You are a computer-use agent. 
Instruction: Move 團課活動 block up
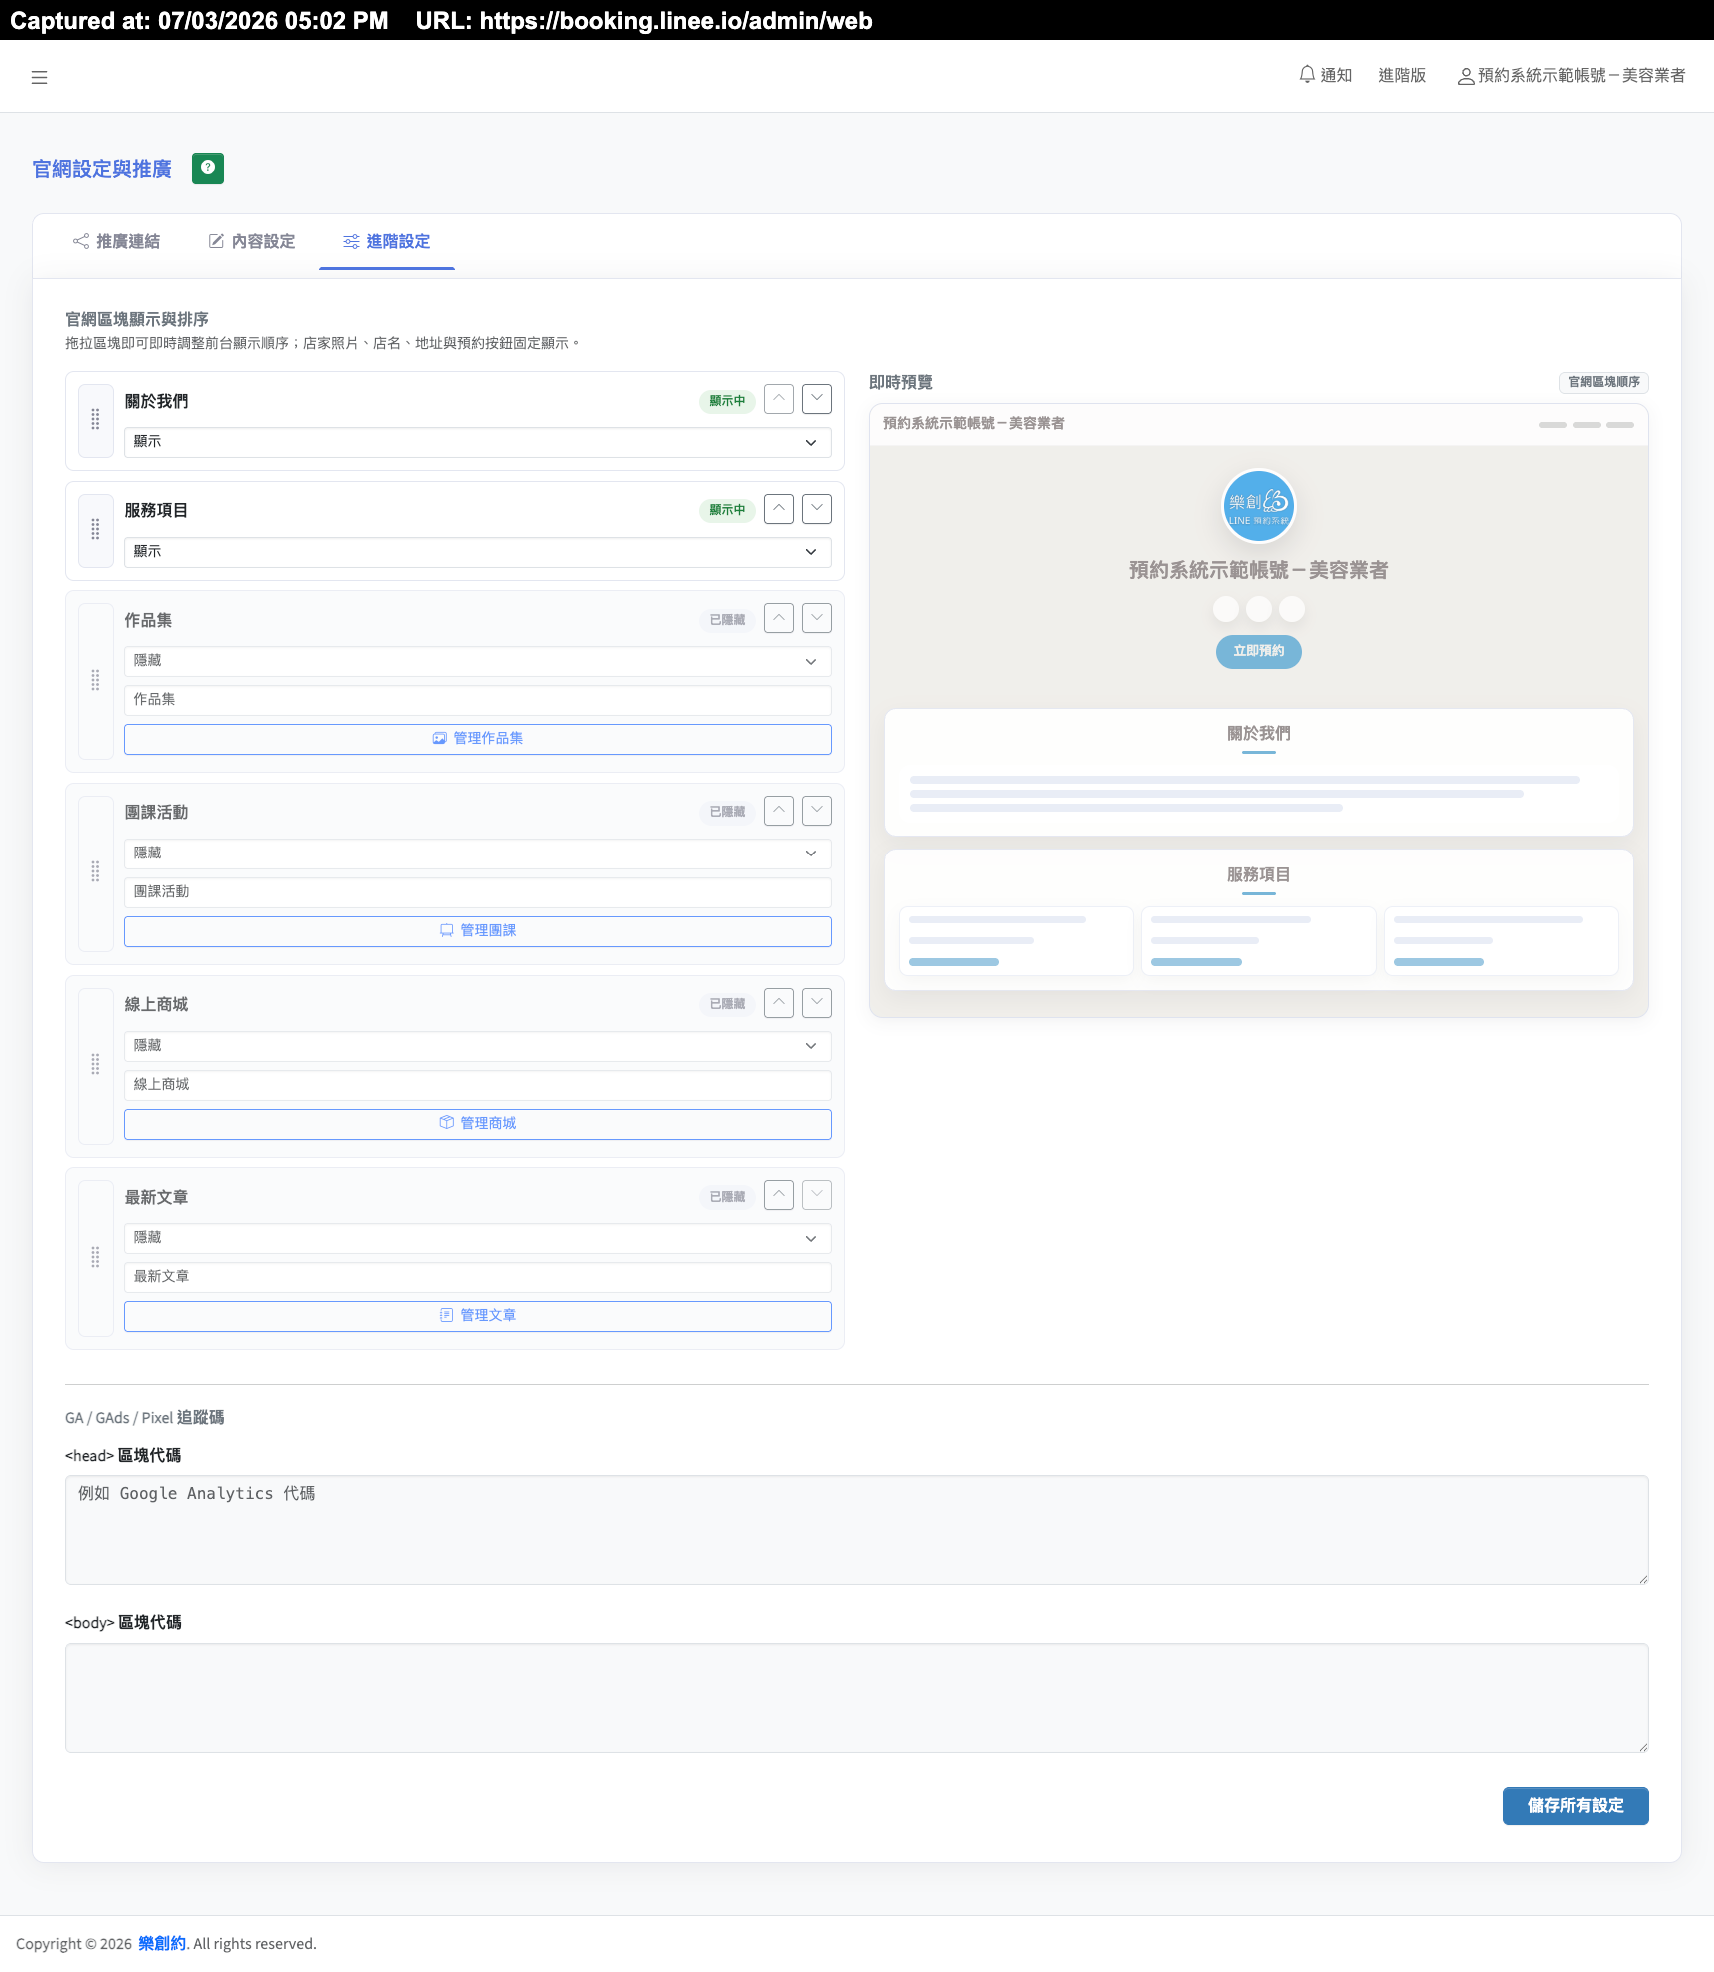779,811
